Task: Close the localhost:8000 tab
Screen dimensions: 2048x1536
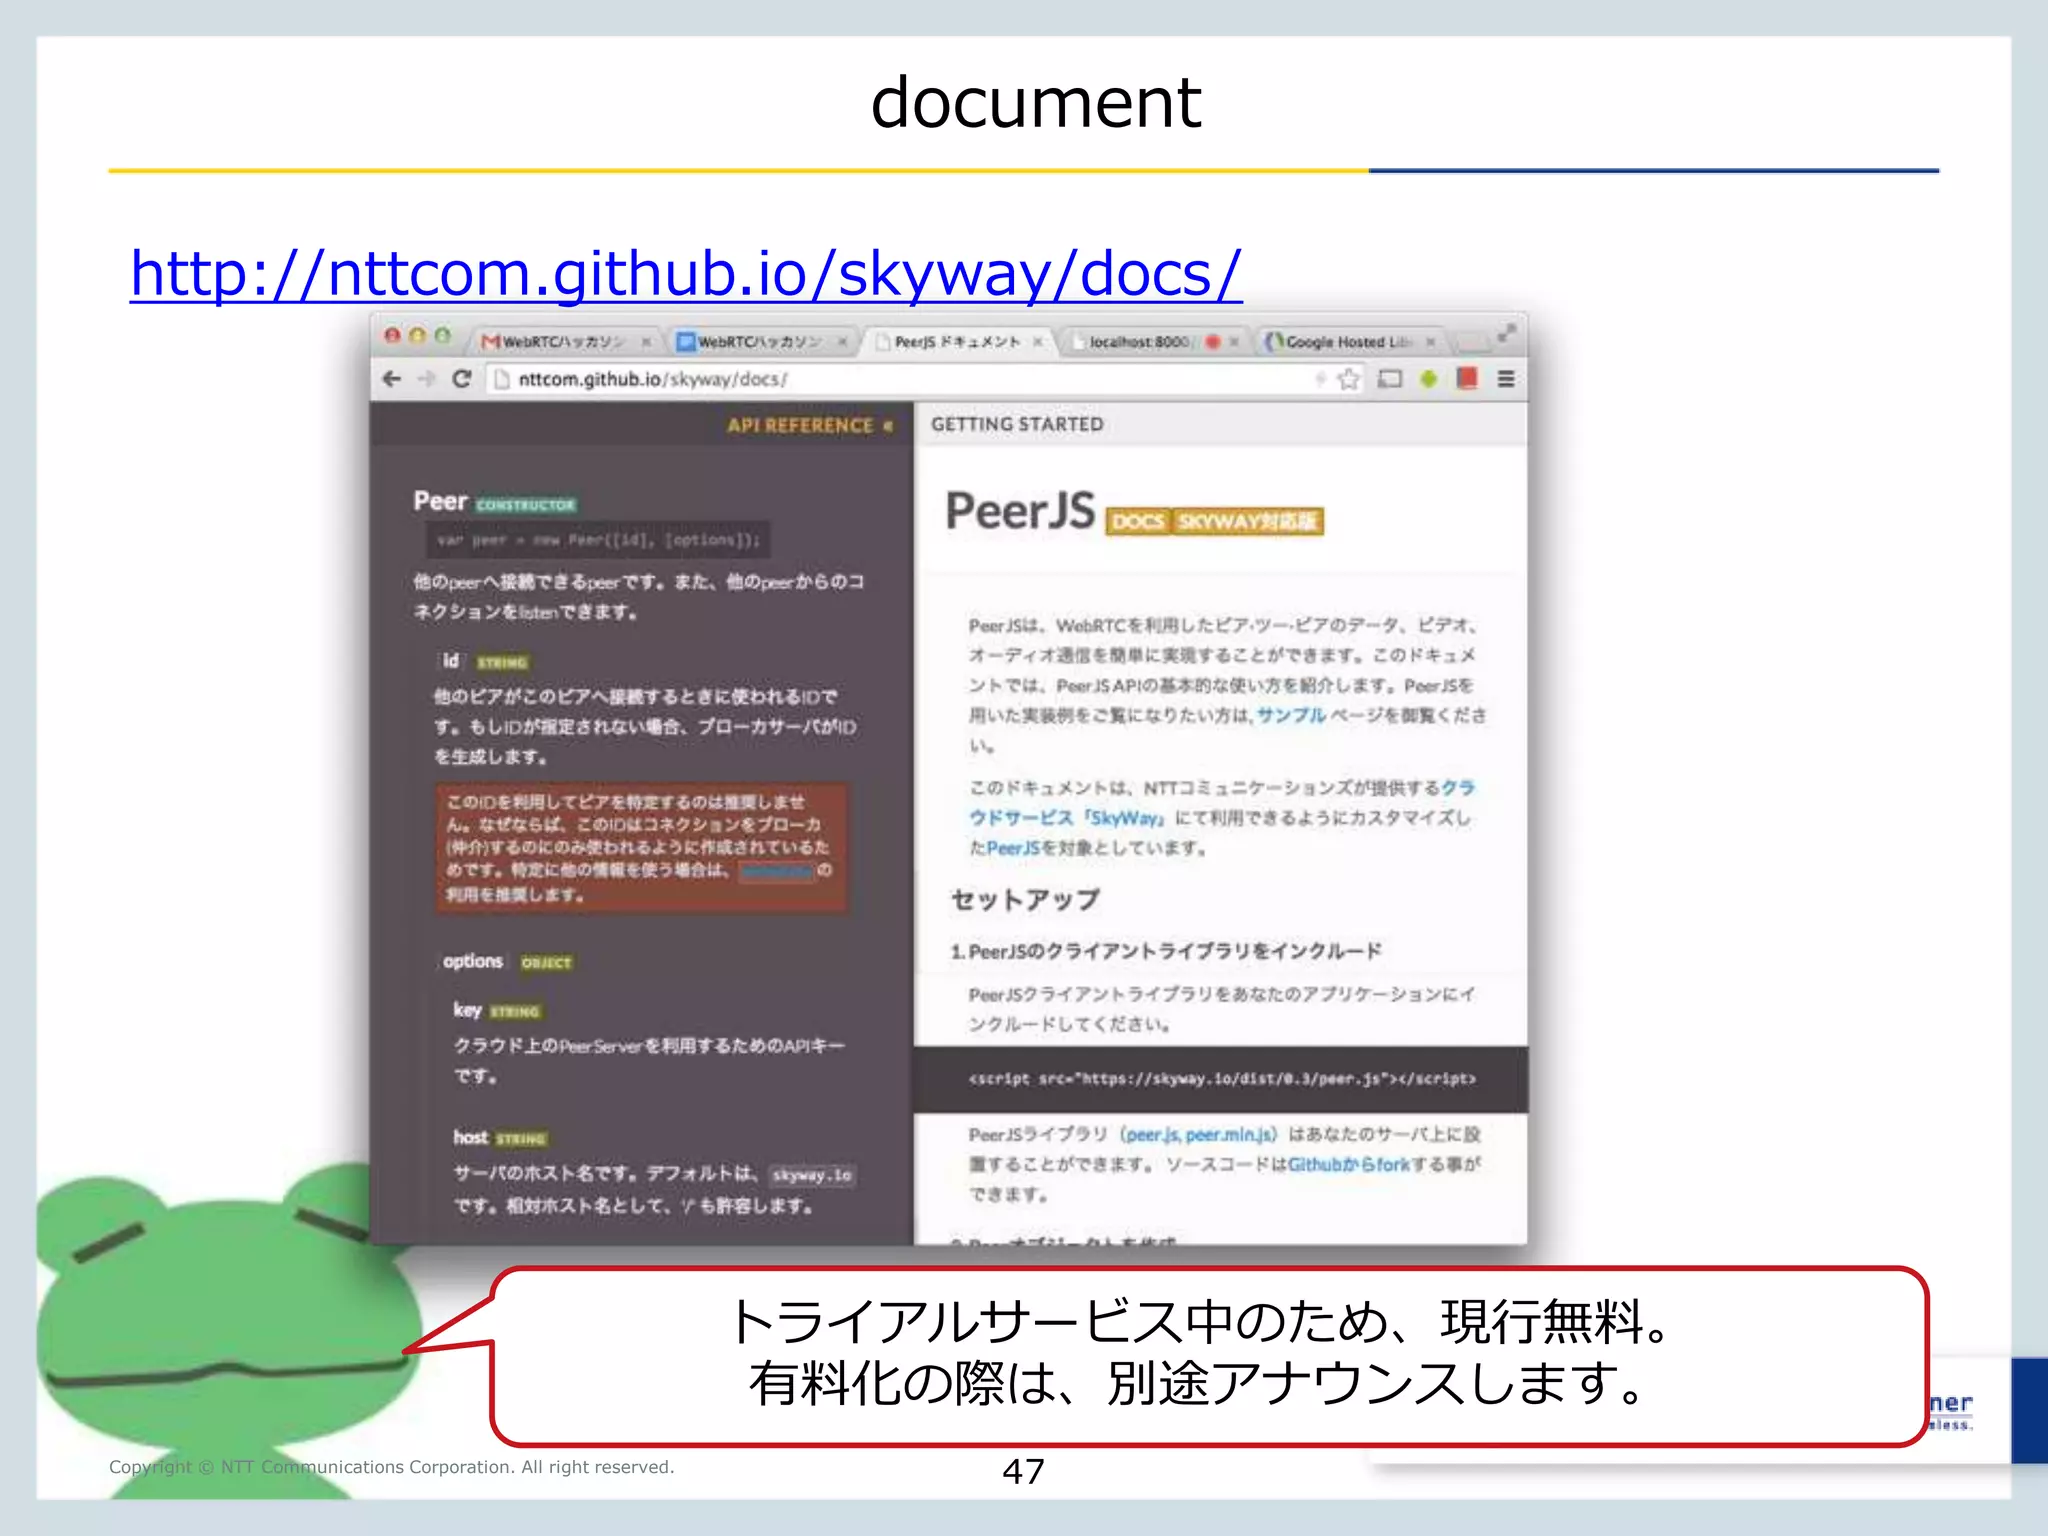Action: pyautogui.click(x=1234, y=342)
